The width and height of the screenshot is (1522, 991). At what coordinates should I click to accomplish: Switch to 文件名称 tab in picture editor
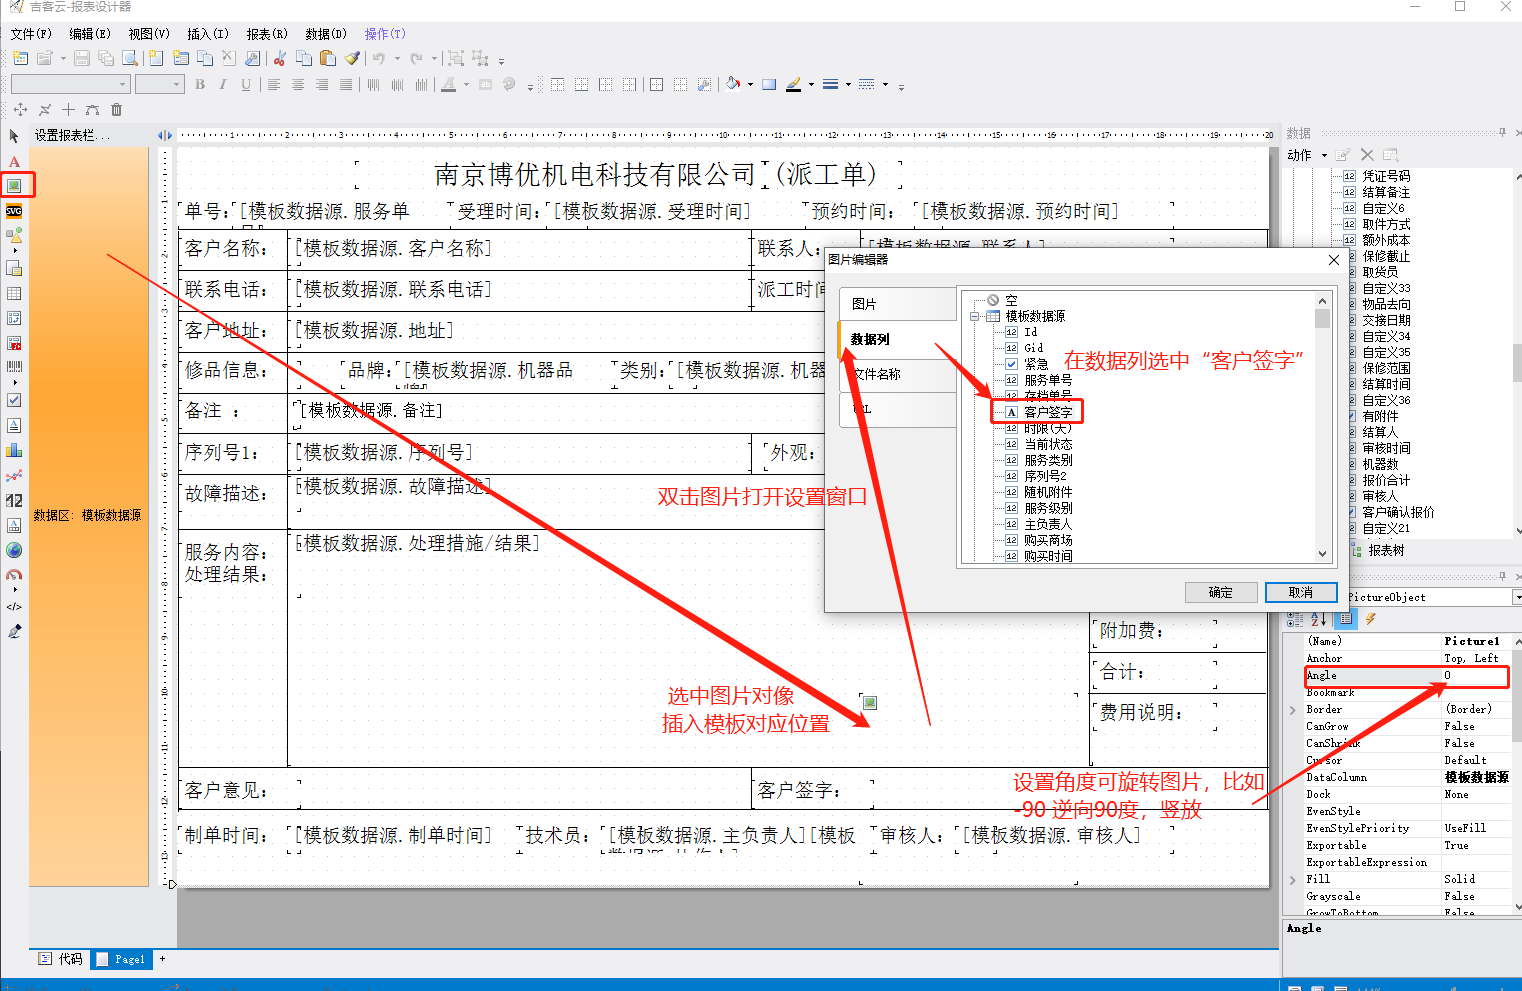(897, 374)
